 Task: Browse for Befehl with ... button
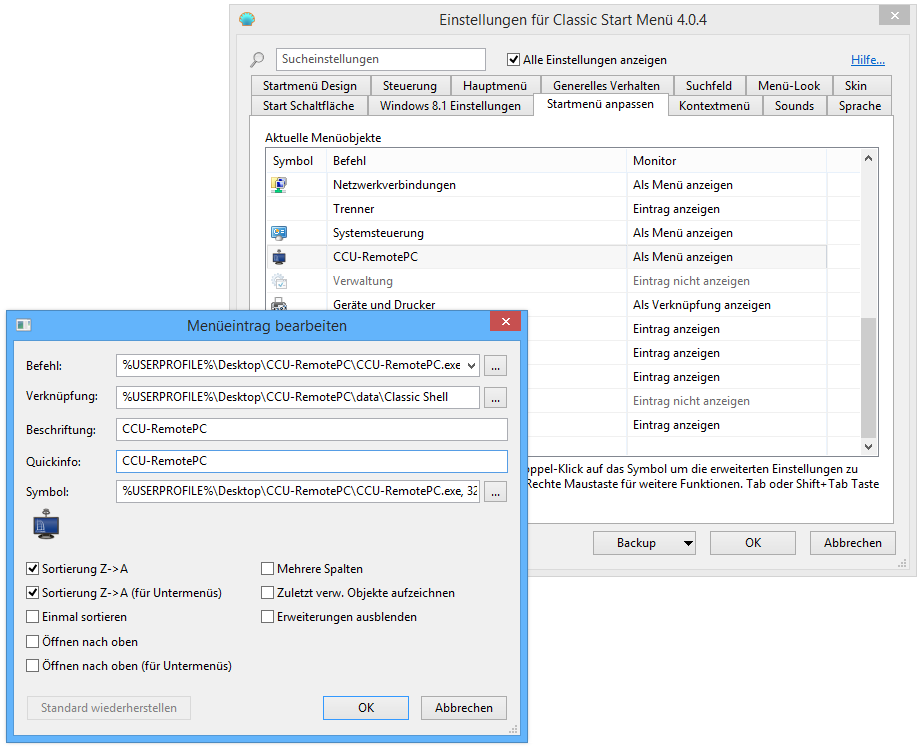(x=496, y=366)
